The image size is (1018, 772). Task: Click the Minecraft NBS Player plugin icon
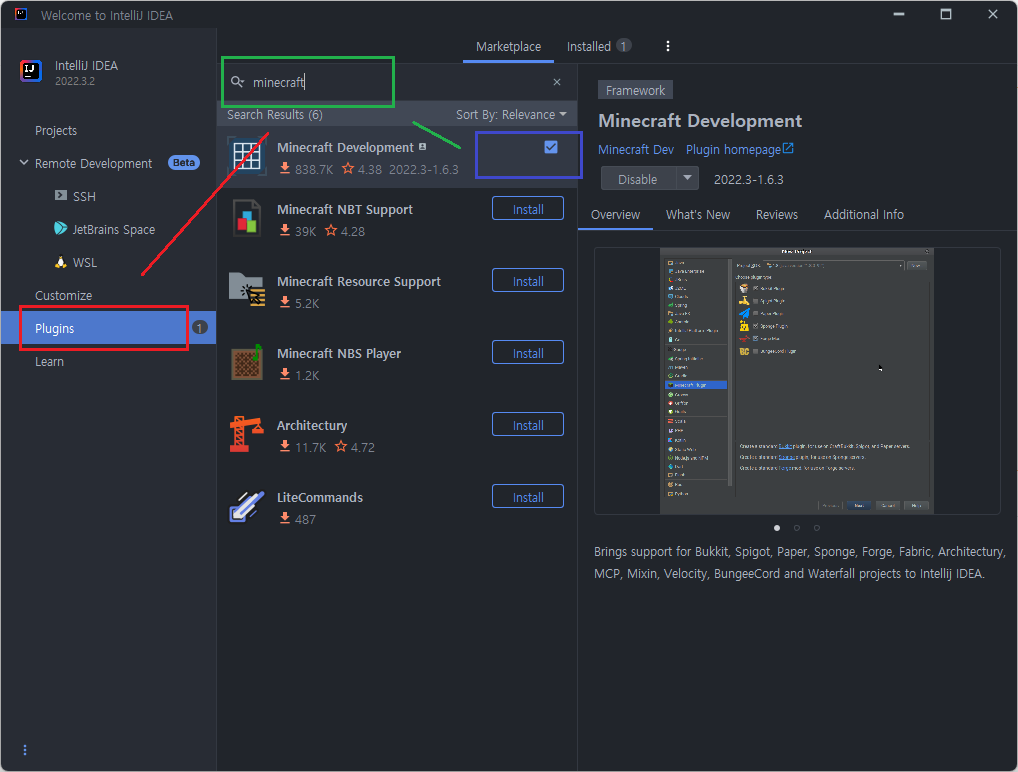coord(247,362)
